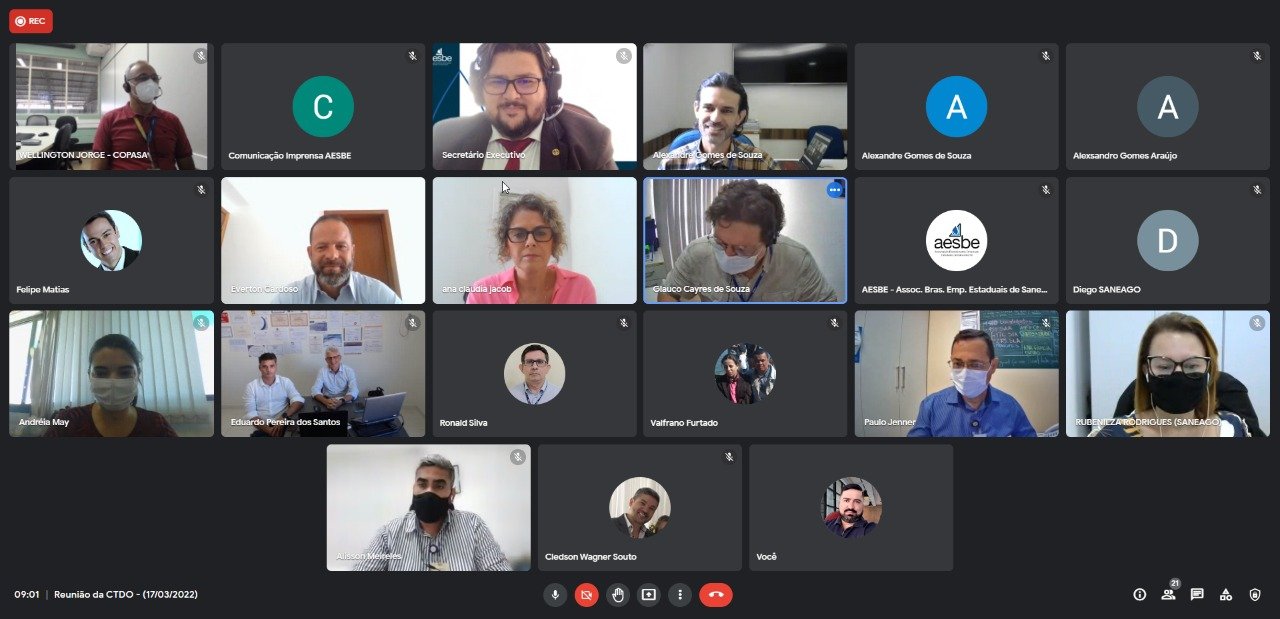Leave the call with red hang-up button
1280x619 pixels.
point(716,595)
